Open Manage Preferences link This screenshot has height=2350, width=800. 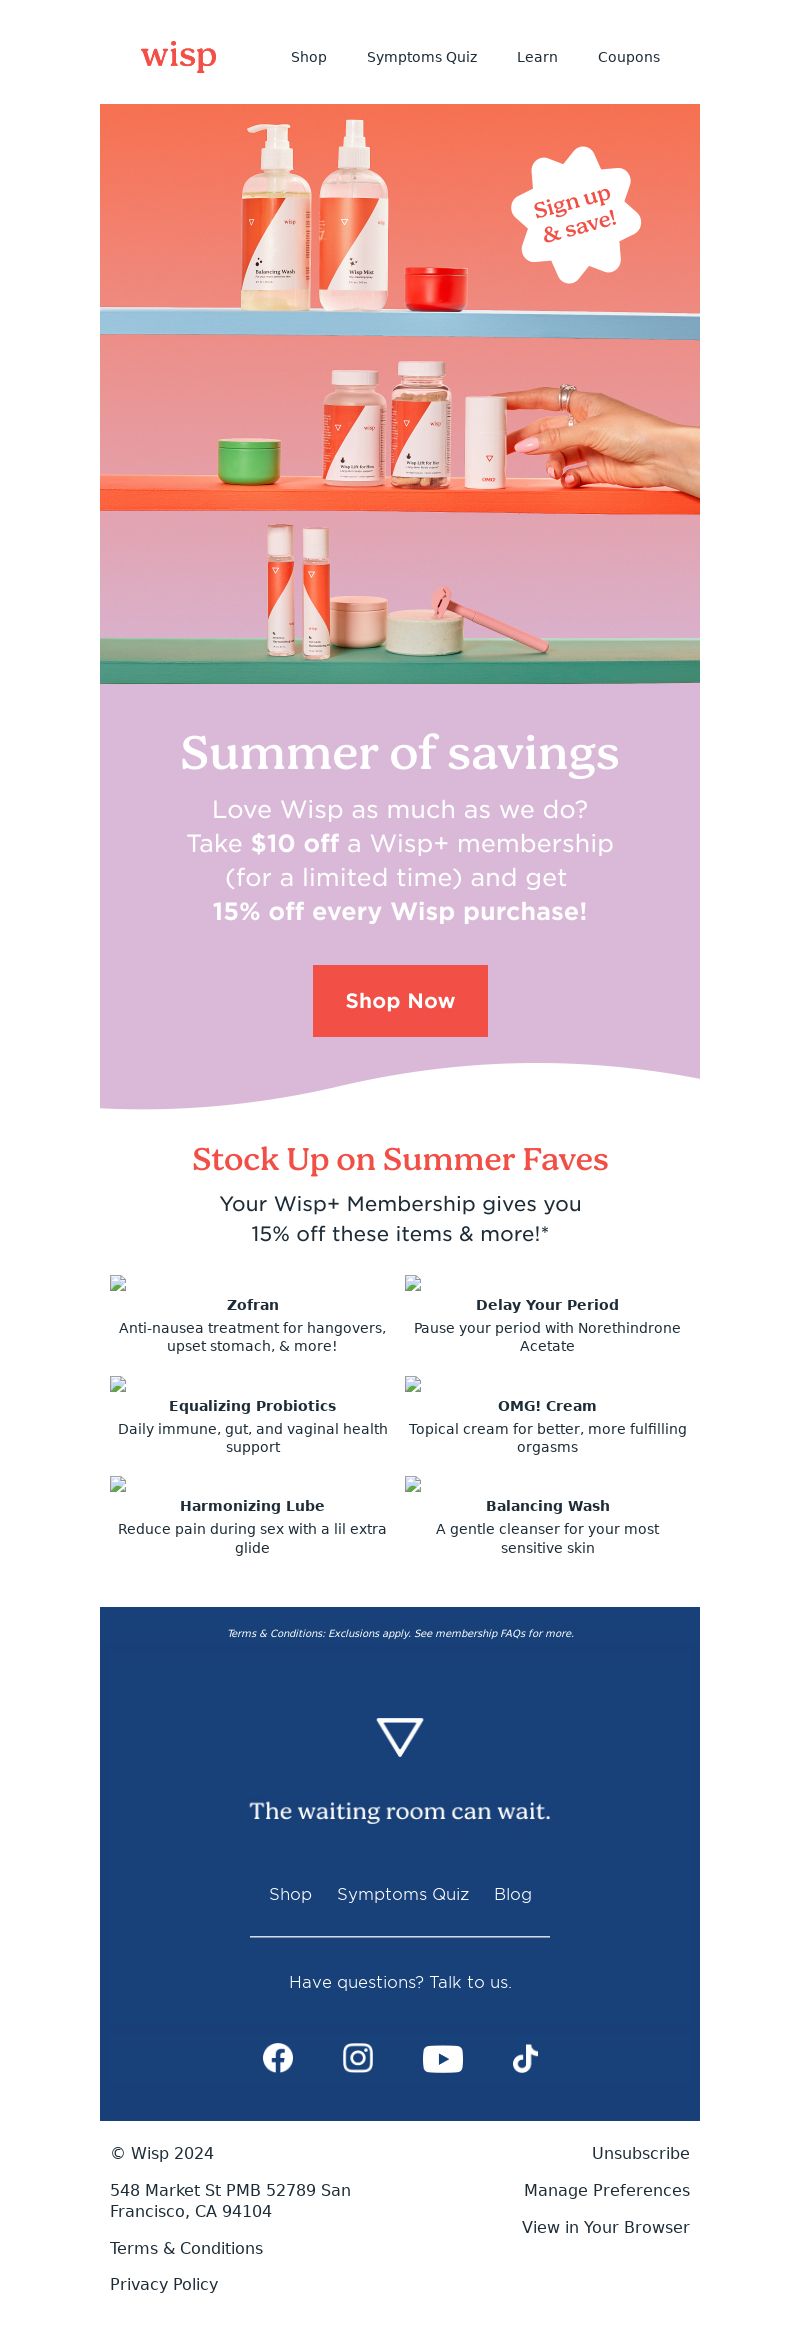click(607, 2190)
